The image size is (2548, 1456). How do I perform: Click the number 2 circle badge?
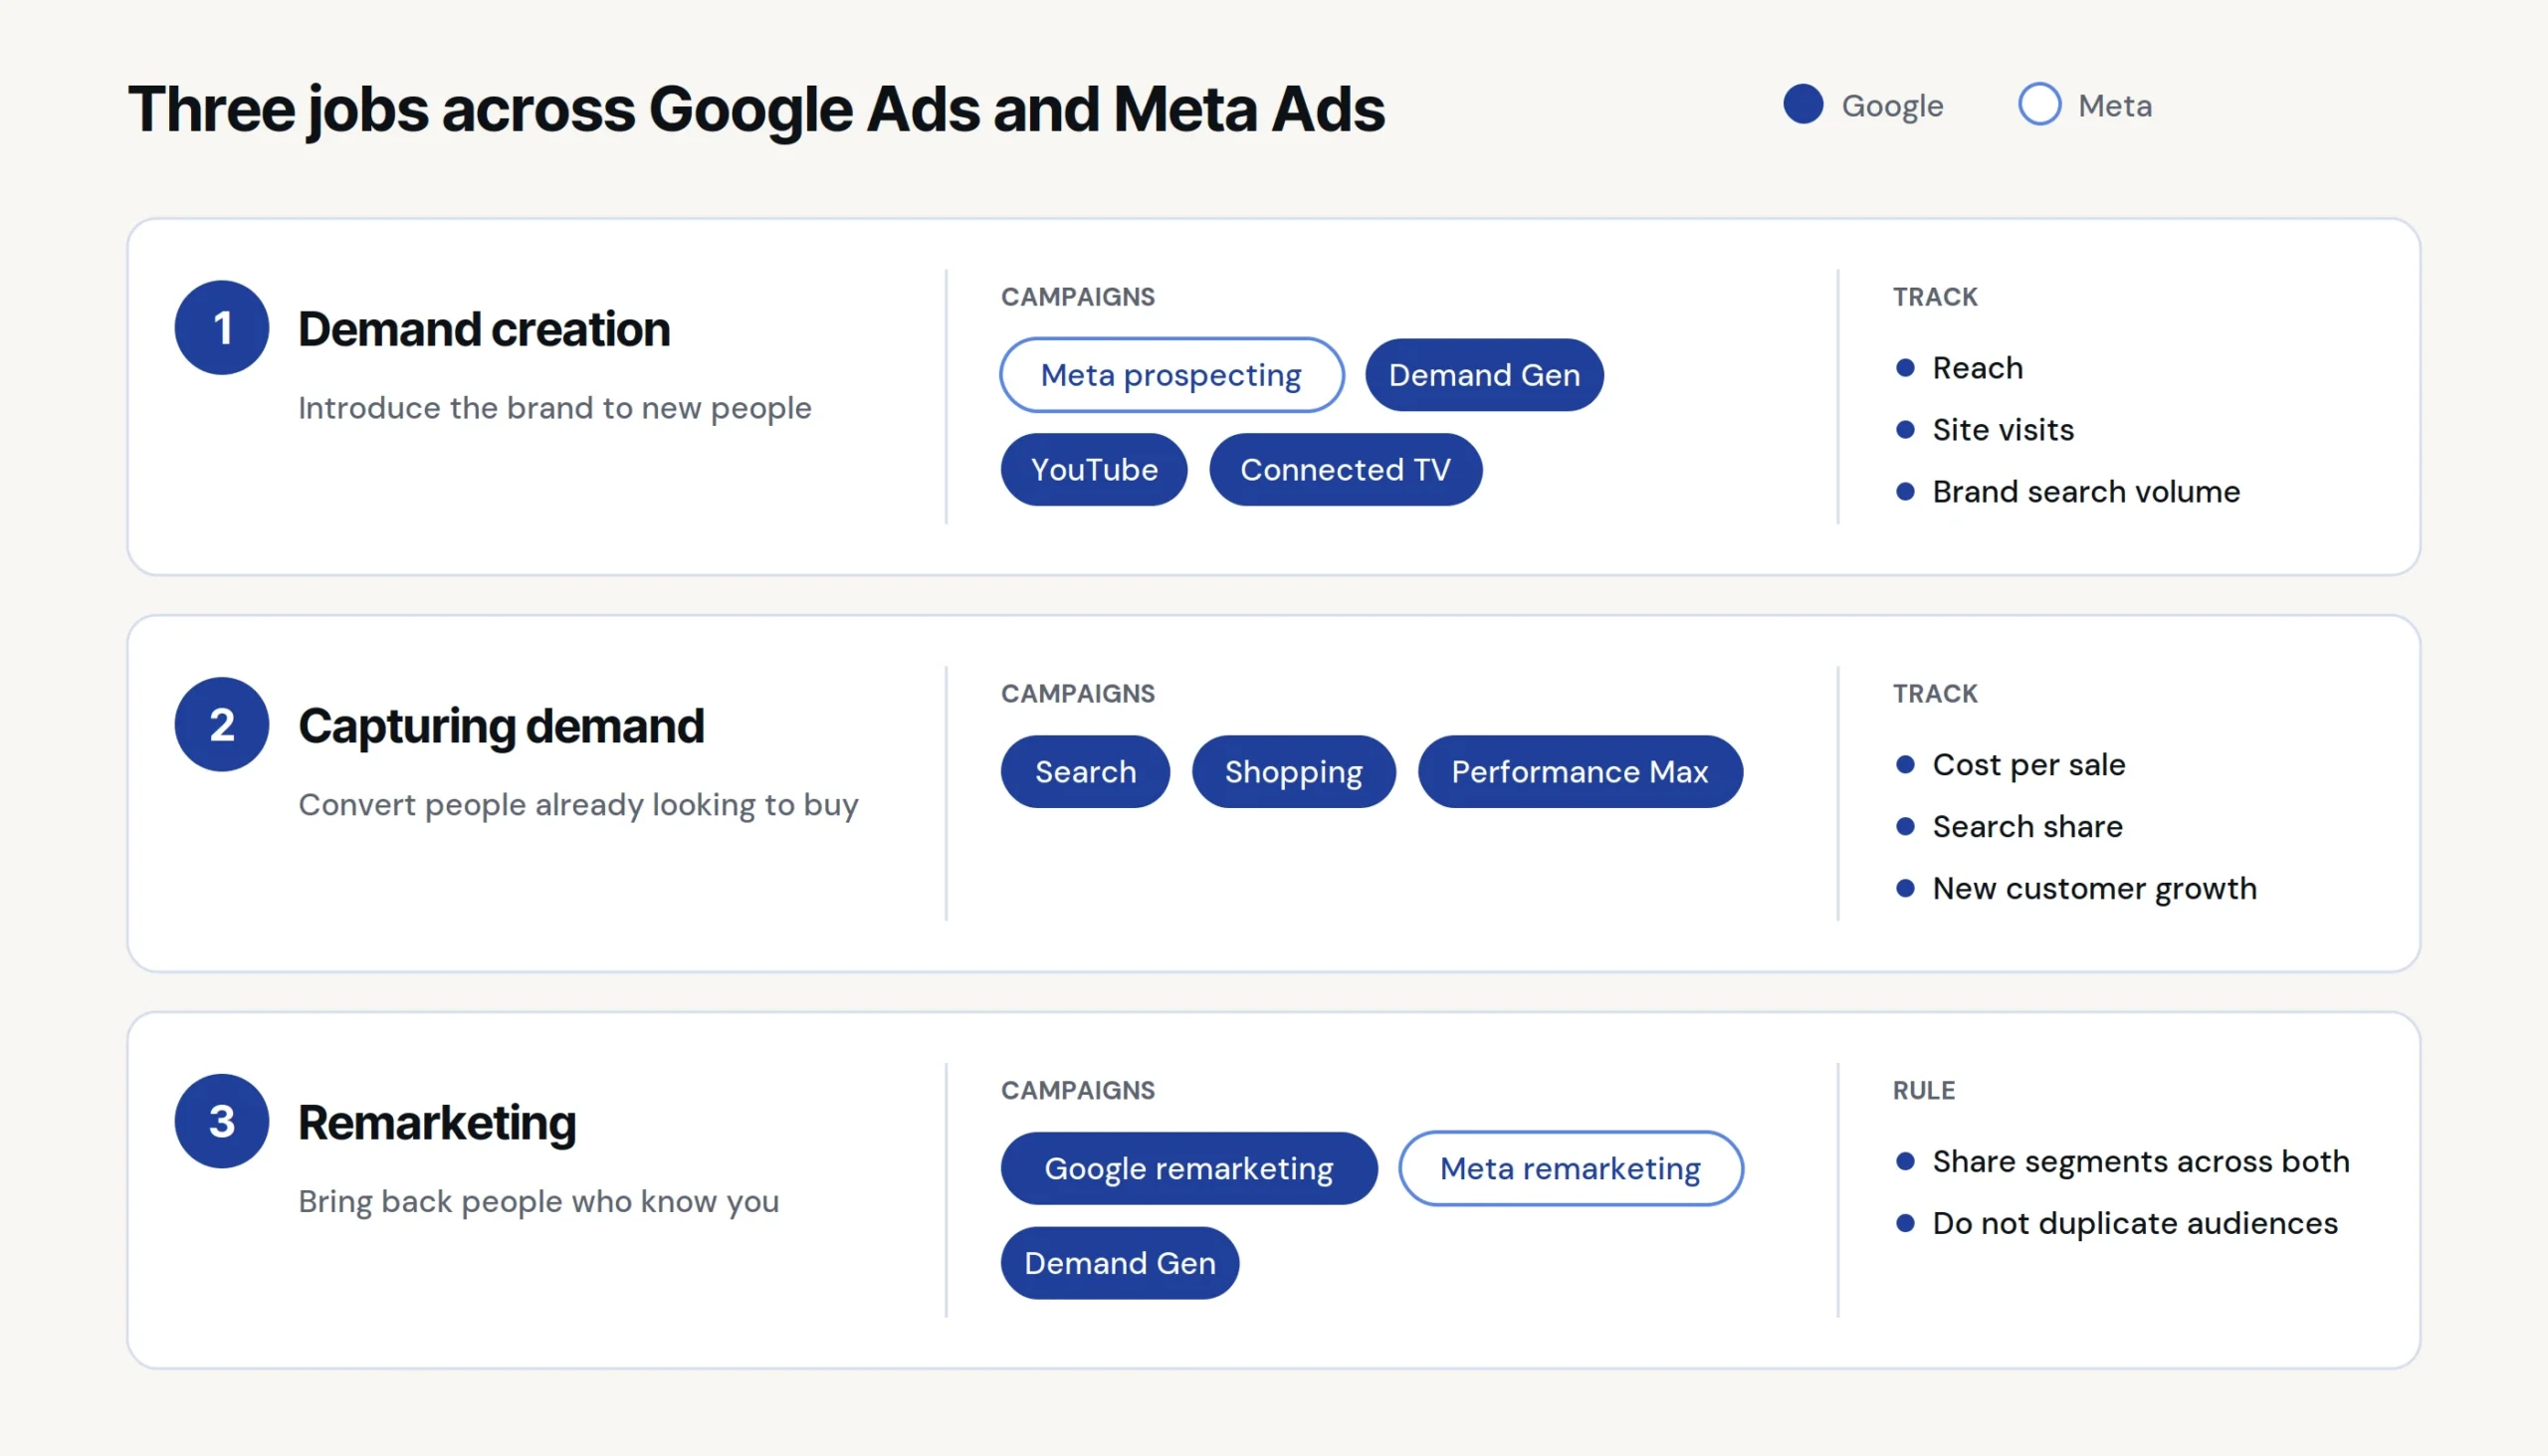click(x=222, y=725)
